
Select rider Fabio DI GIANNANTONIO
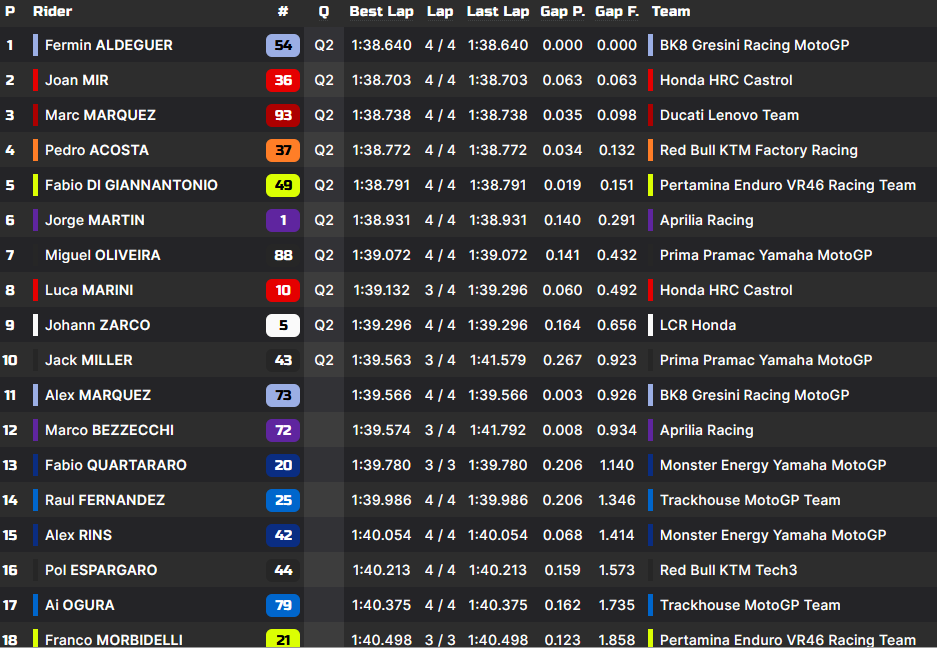[131, 185]
